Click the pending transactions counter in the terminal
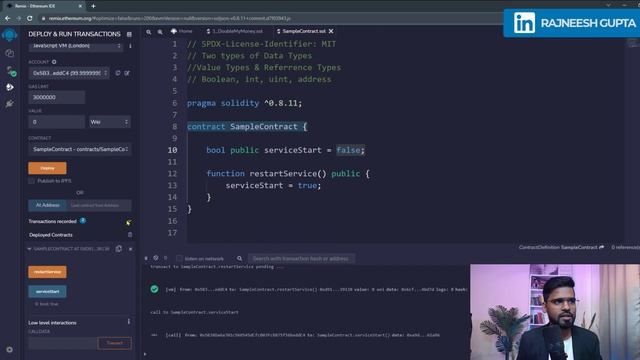Viewport: 640px width, 360px height. click(165, 258)
